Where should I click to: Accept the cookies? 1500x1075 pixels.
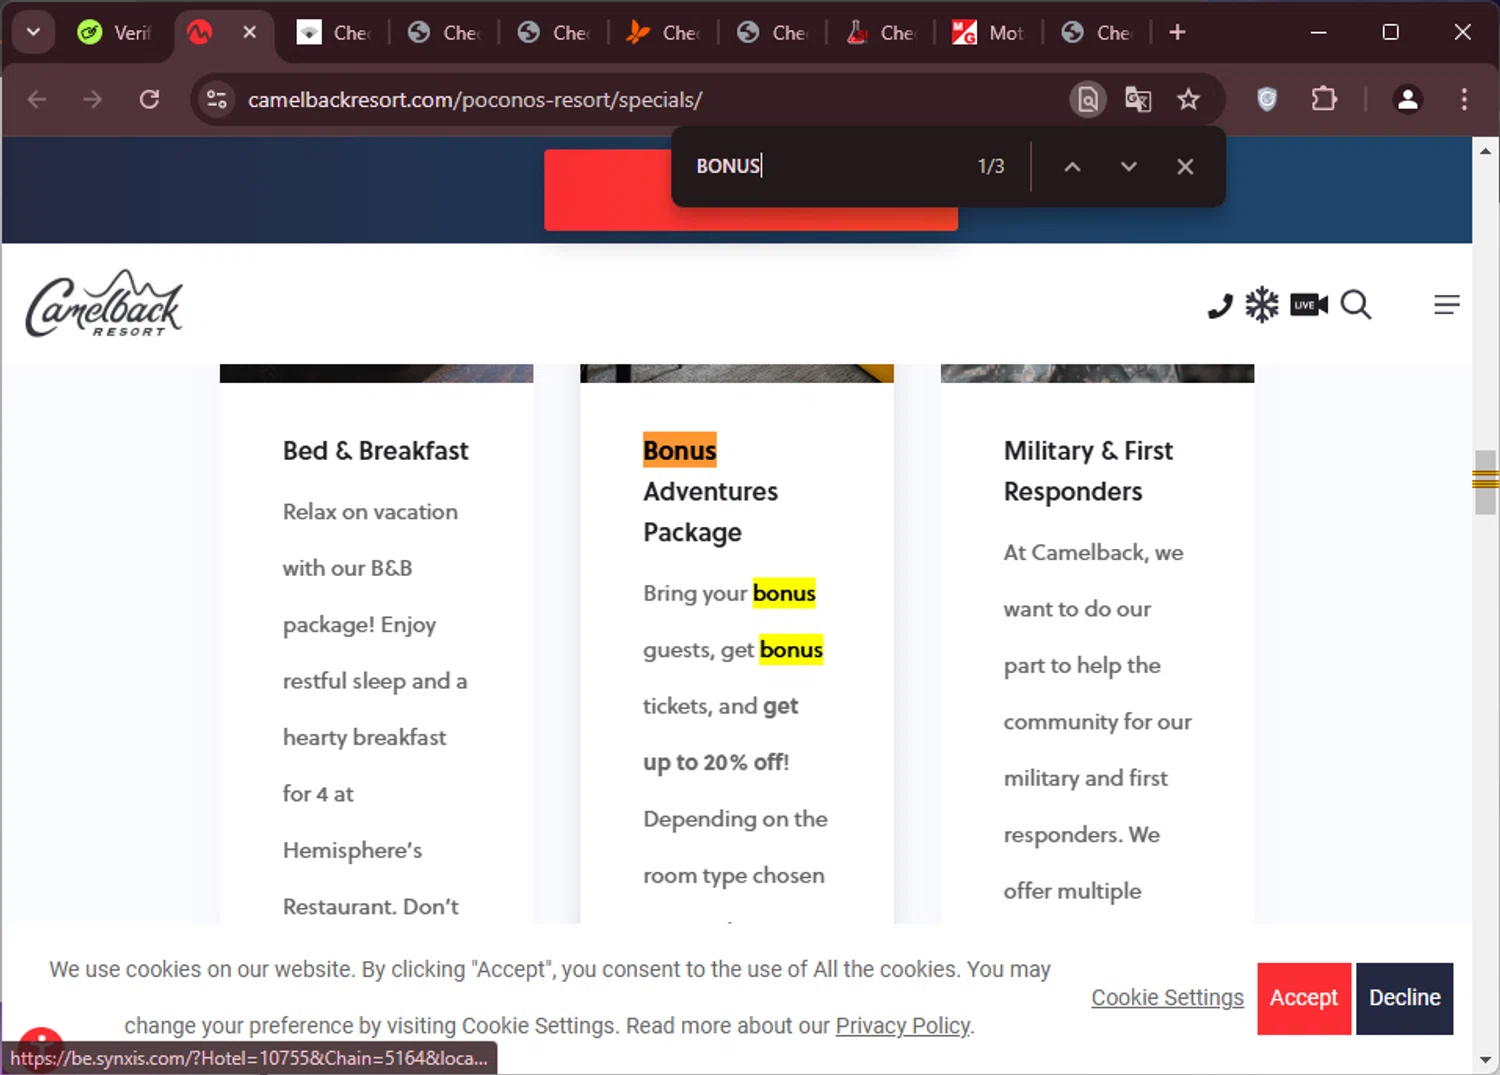[x=1304, y=998]
